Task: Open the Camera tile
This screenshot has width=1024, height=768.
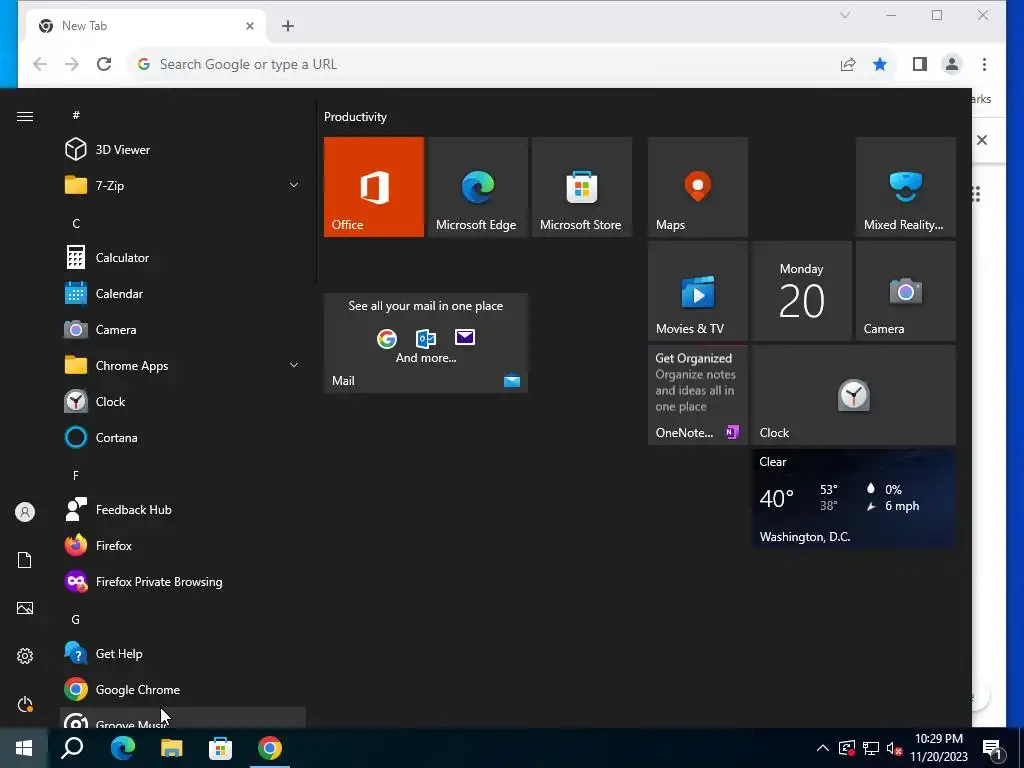Action: pyautogui.click(x=906, y=291)
